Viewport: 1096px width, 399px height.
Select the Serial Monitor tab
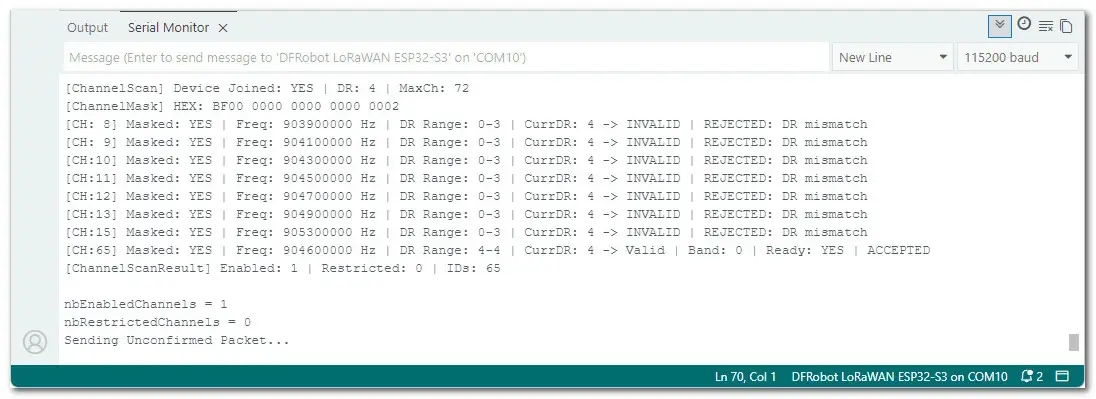click(168, 28)
